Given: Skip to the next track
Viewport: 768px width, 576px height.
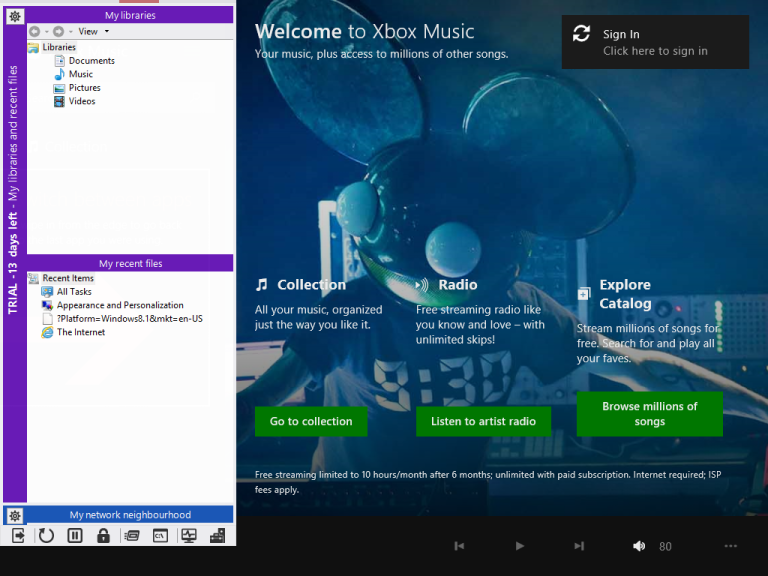Looking at the screenshot, I should coord(579,546).
